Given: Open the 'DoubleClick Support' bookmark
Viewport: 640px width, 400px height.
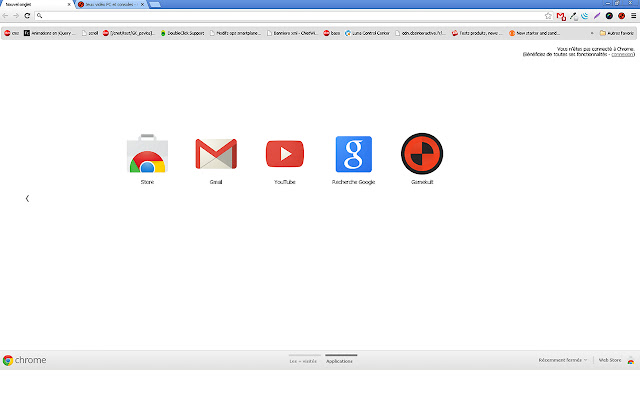Looking at the screenshot, I should 182,33.
